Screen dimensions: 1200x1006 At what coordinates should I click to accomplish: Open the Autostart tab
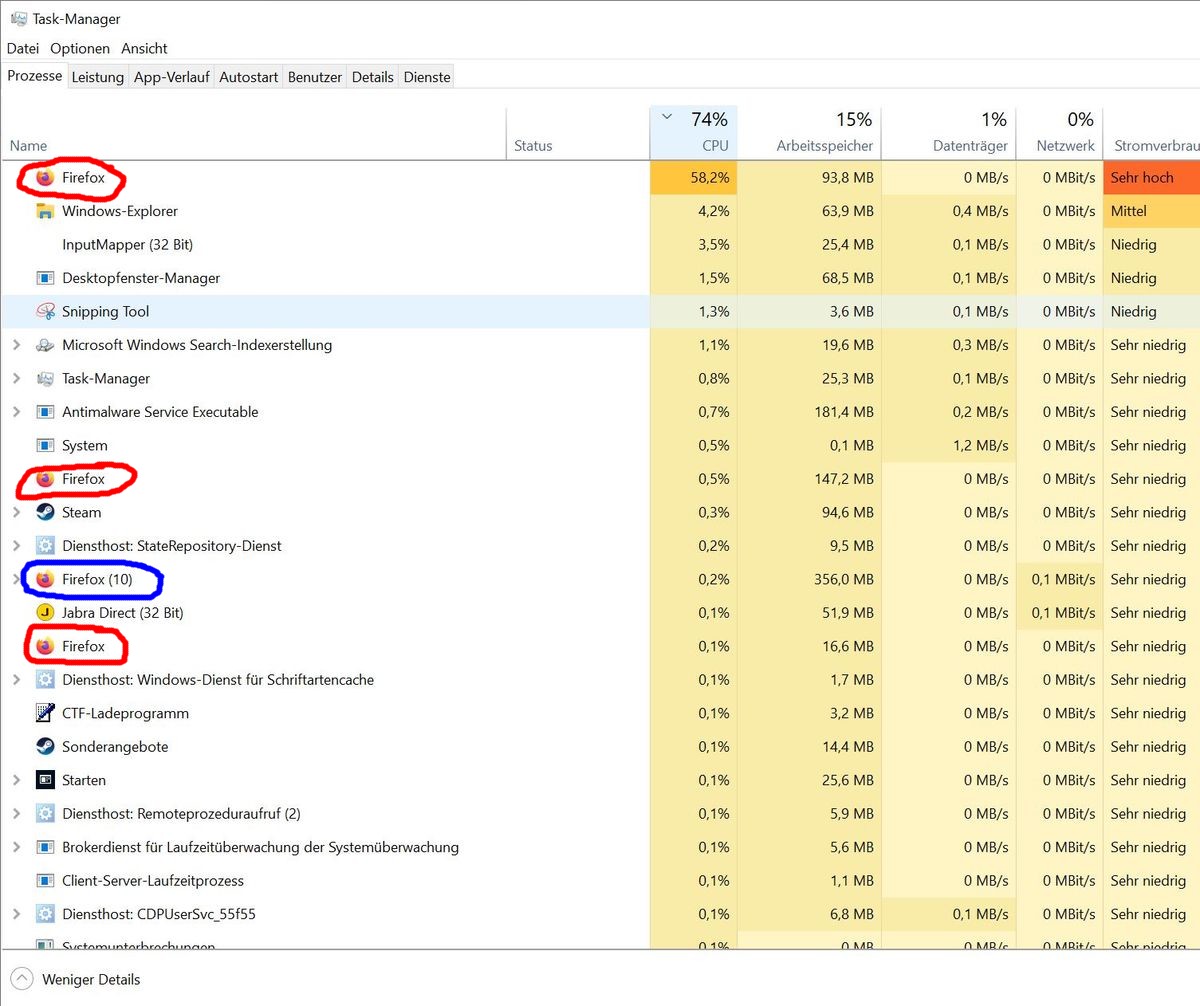pos(248,77)
